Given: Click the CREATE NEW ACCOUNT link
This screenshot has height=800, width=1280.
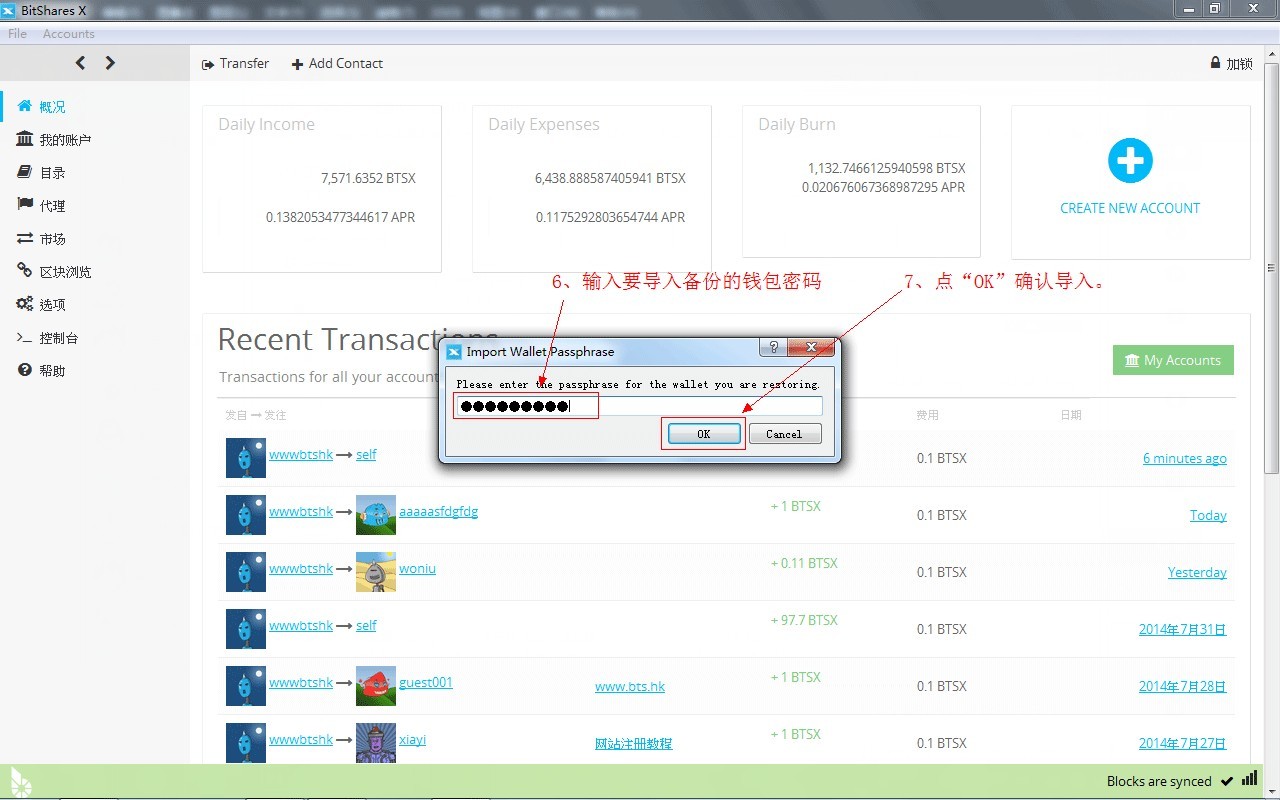Looking at the screenshot, I should (1130, 208).
